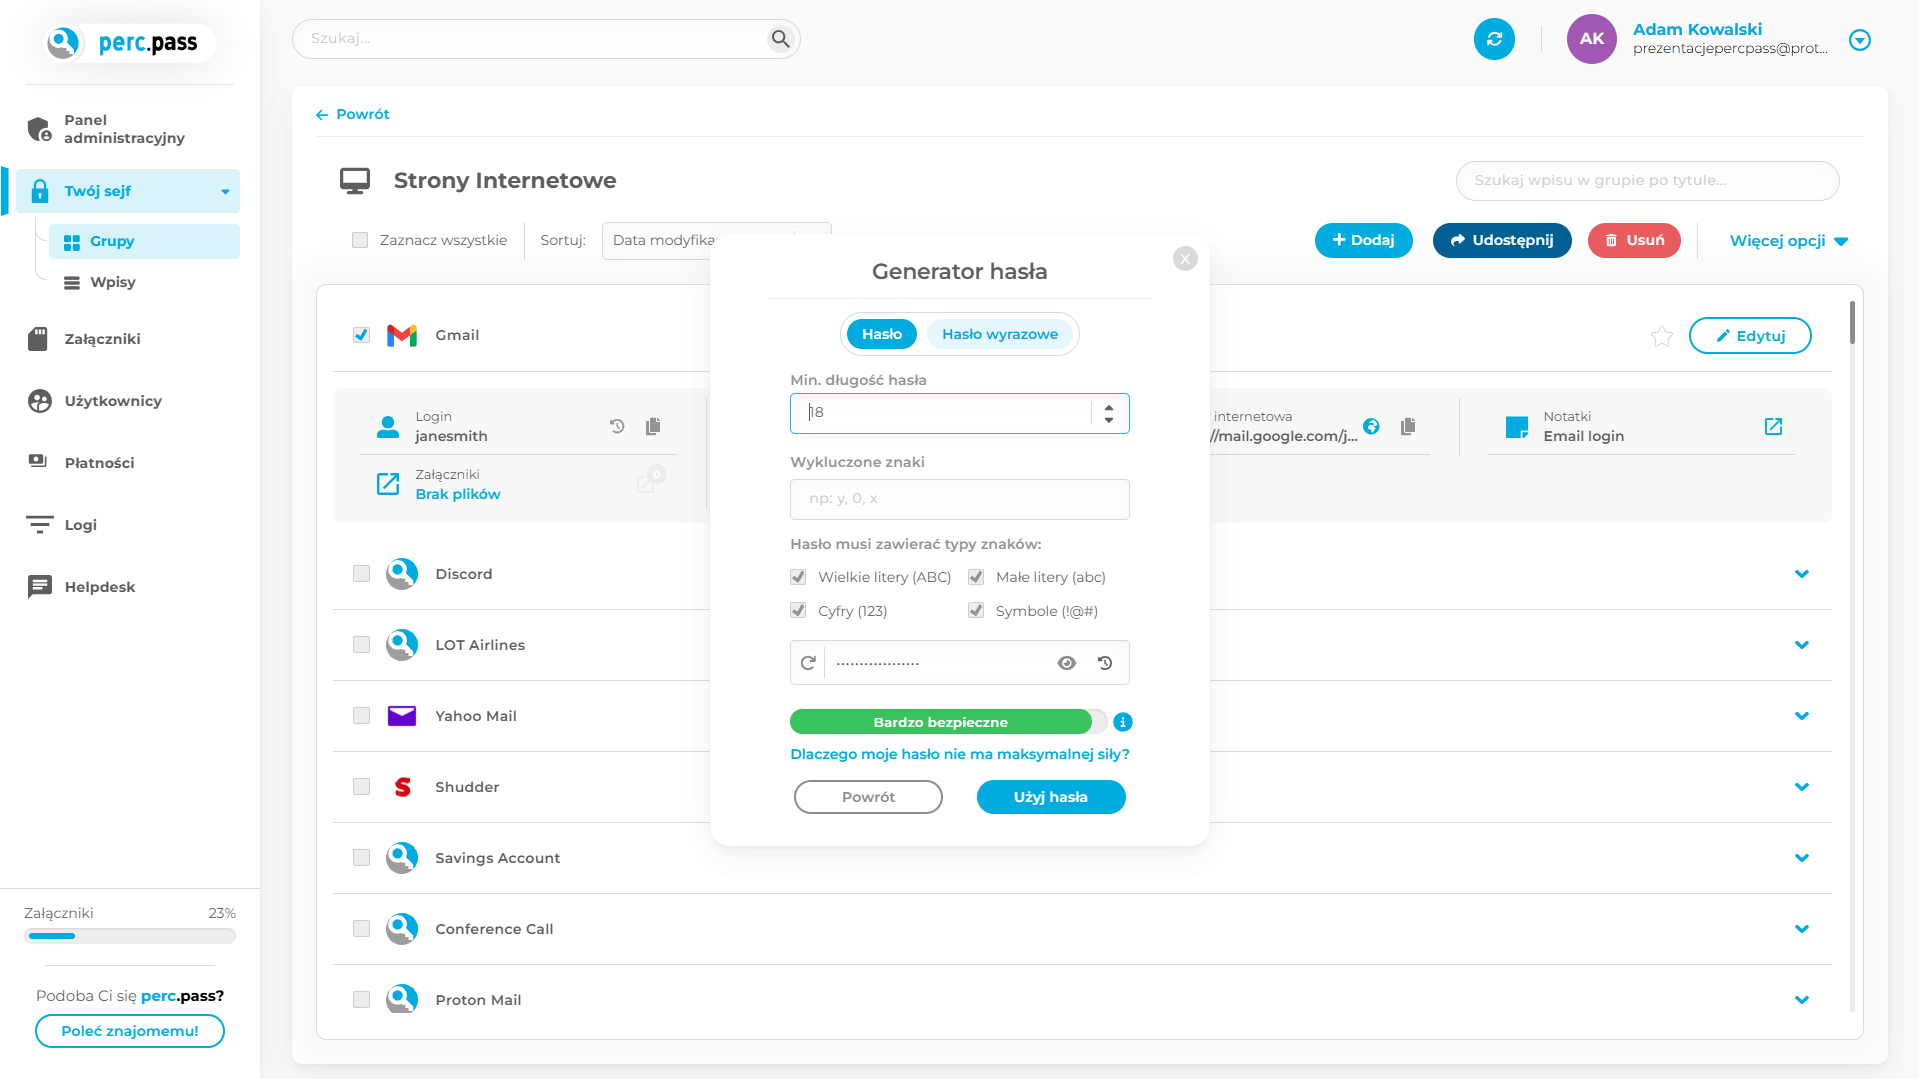
Task: Open password history icon in generator
Action: coord(1105,663)
